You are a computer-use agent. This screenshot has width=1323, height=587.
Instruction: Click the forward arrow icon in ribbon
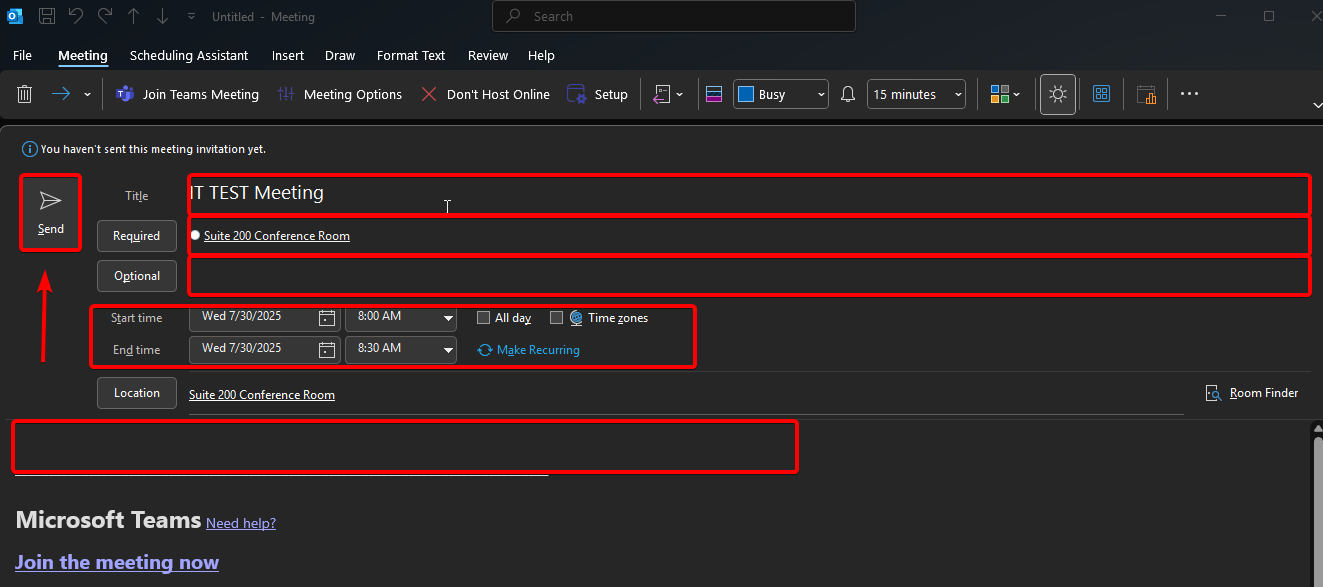point(61,94)
